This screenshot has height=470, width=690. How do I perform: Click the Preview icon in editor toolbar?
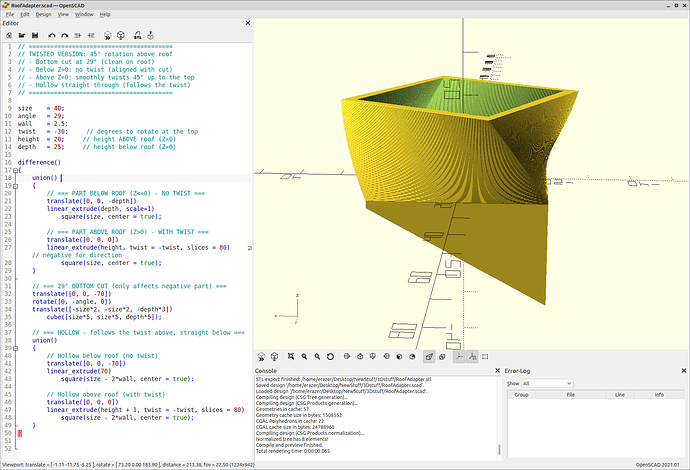tap(107, 35)
